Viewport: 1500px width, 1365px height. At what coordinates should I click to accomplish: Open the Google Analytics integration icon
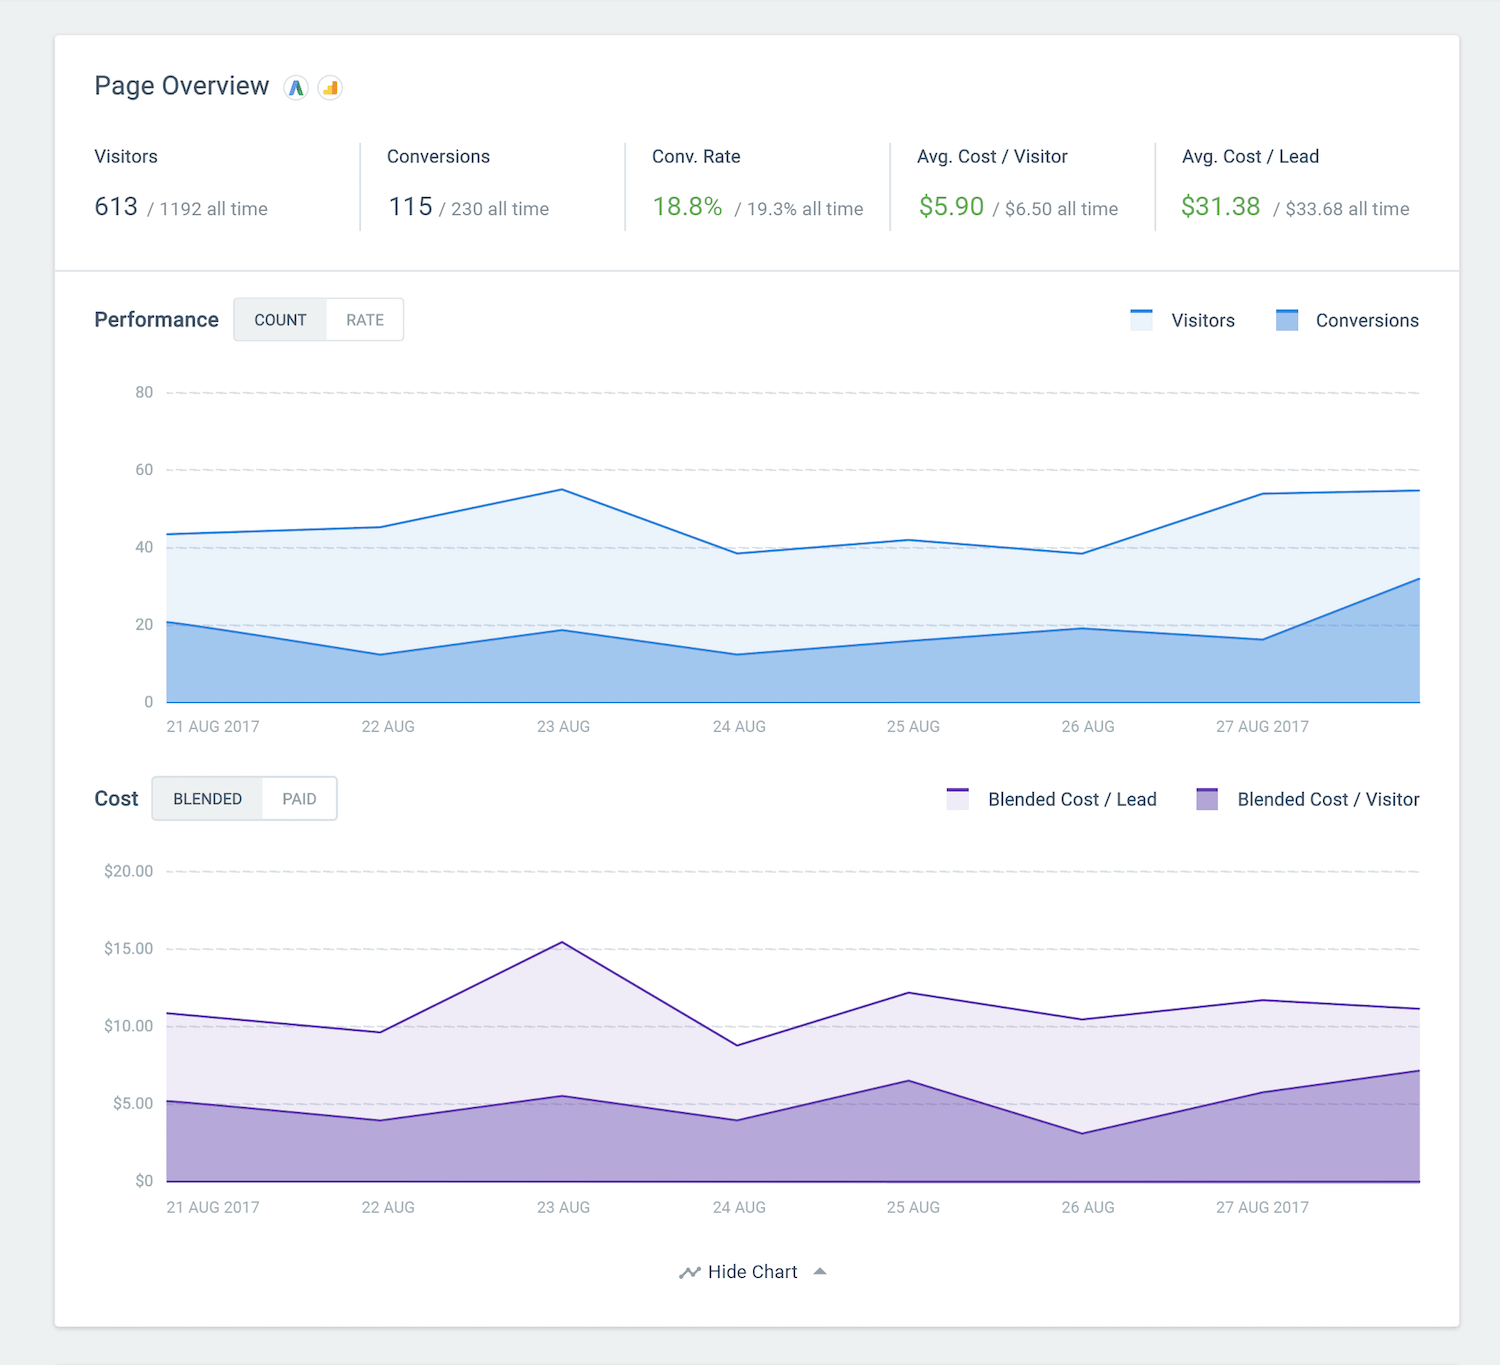[x=330, y=88]
